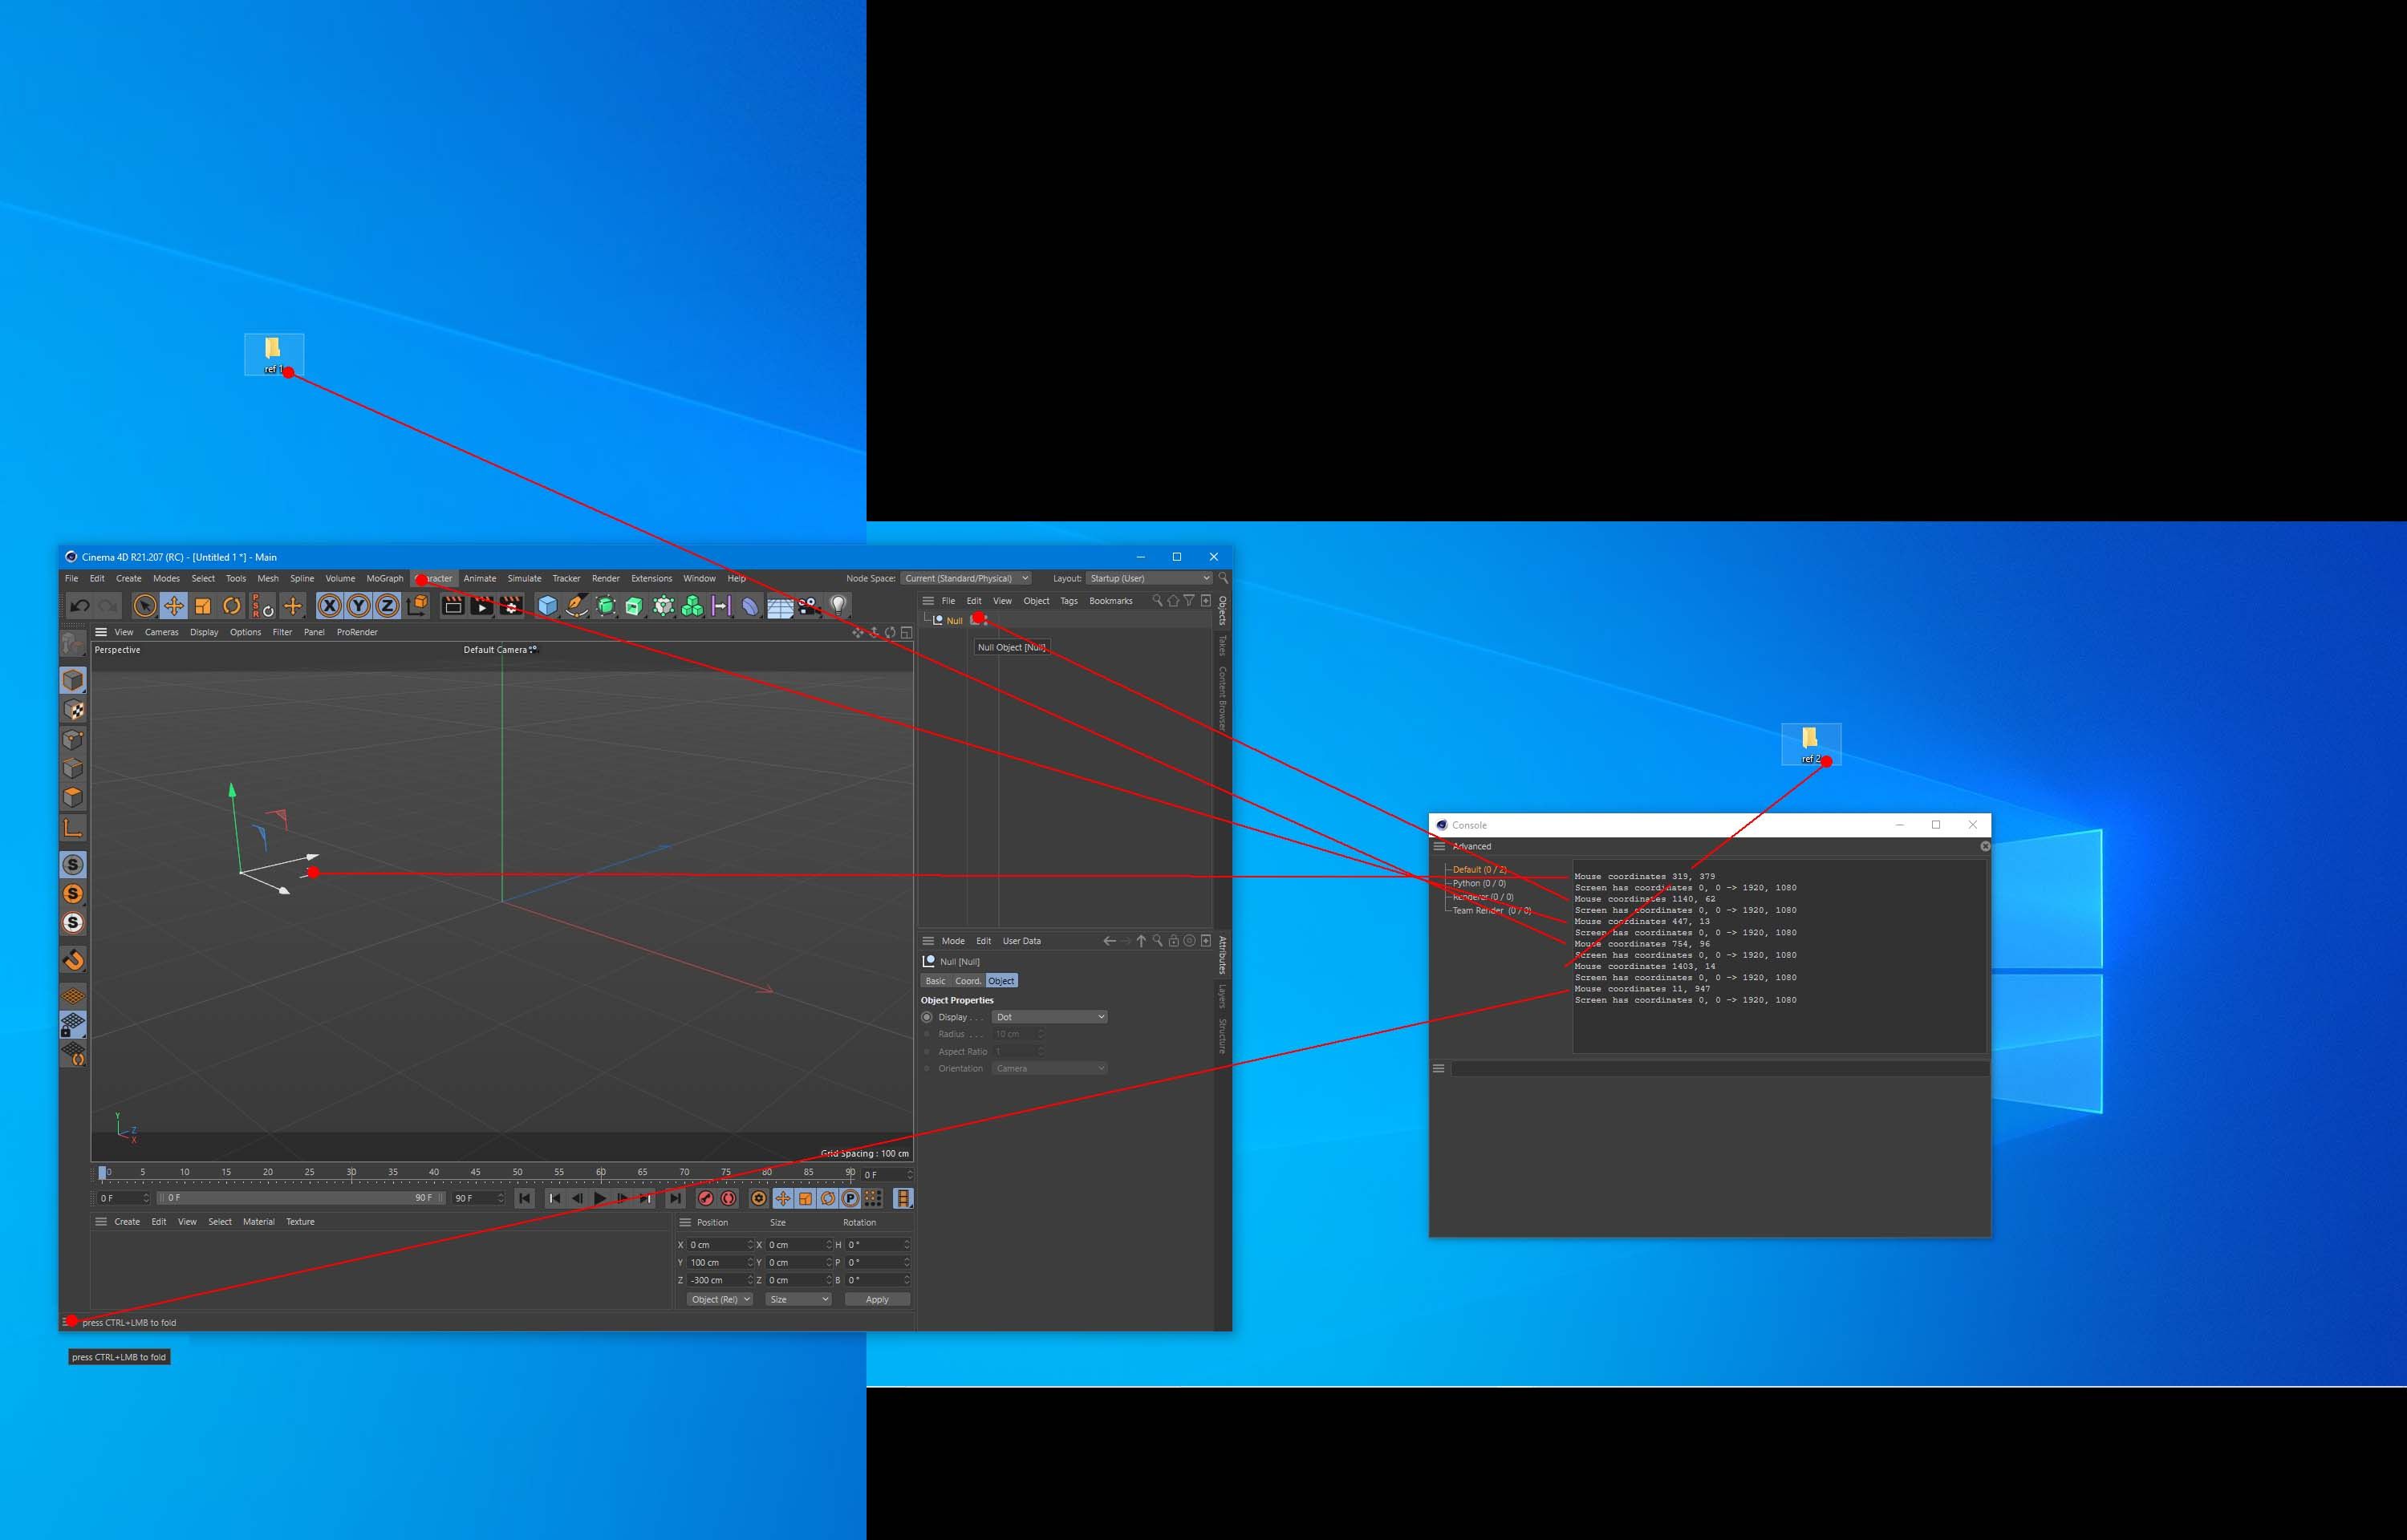Click the Spline Pen tool icon
The width and height of the screenshot is (2407, 1540).
(577, 606)
